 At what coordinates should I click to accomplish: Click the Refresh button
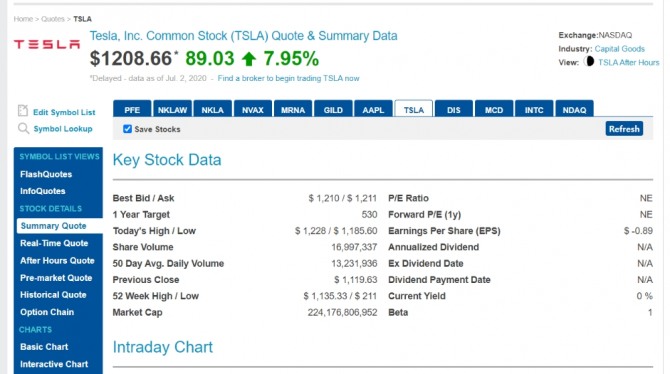624,129
